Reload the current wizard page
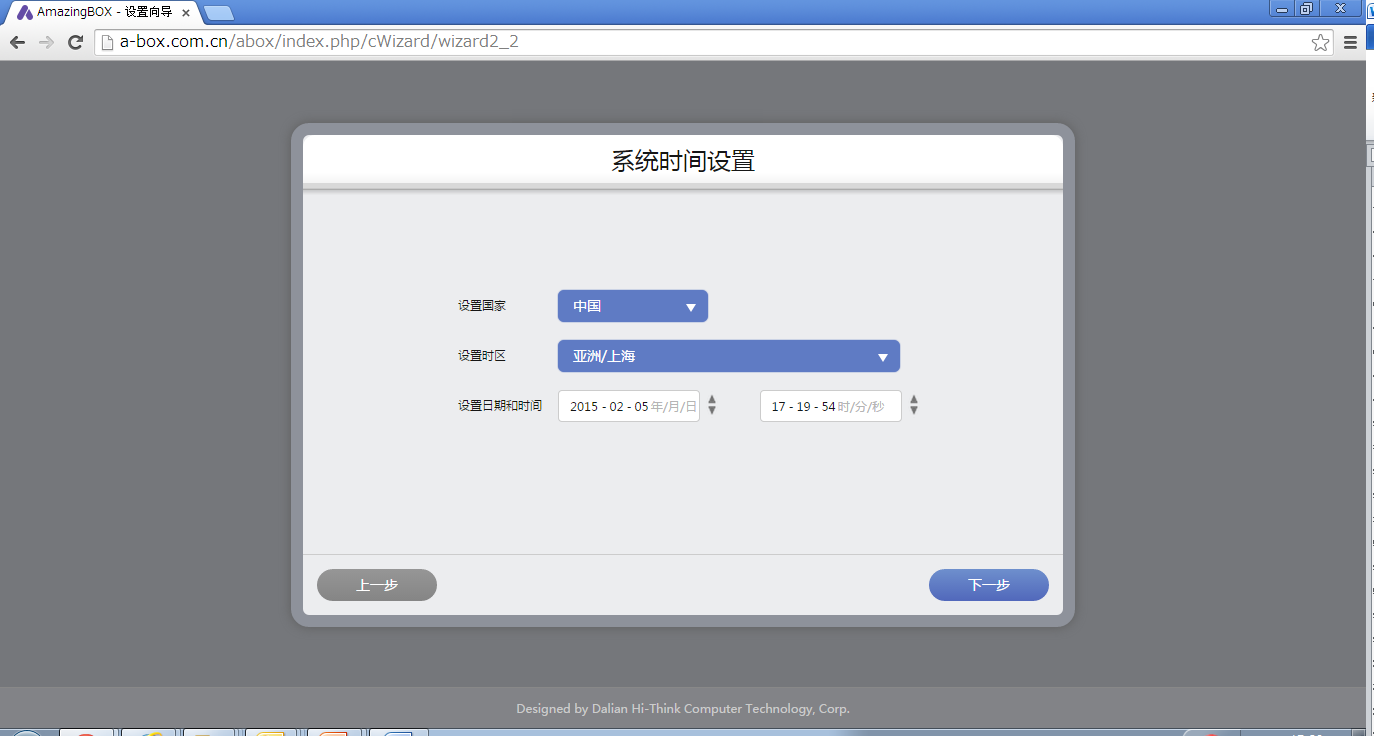The height and width of the screenshot is (736, 1374). click(x=75, y=42)
